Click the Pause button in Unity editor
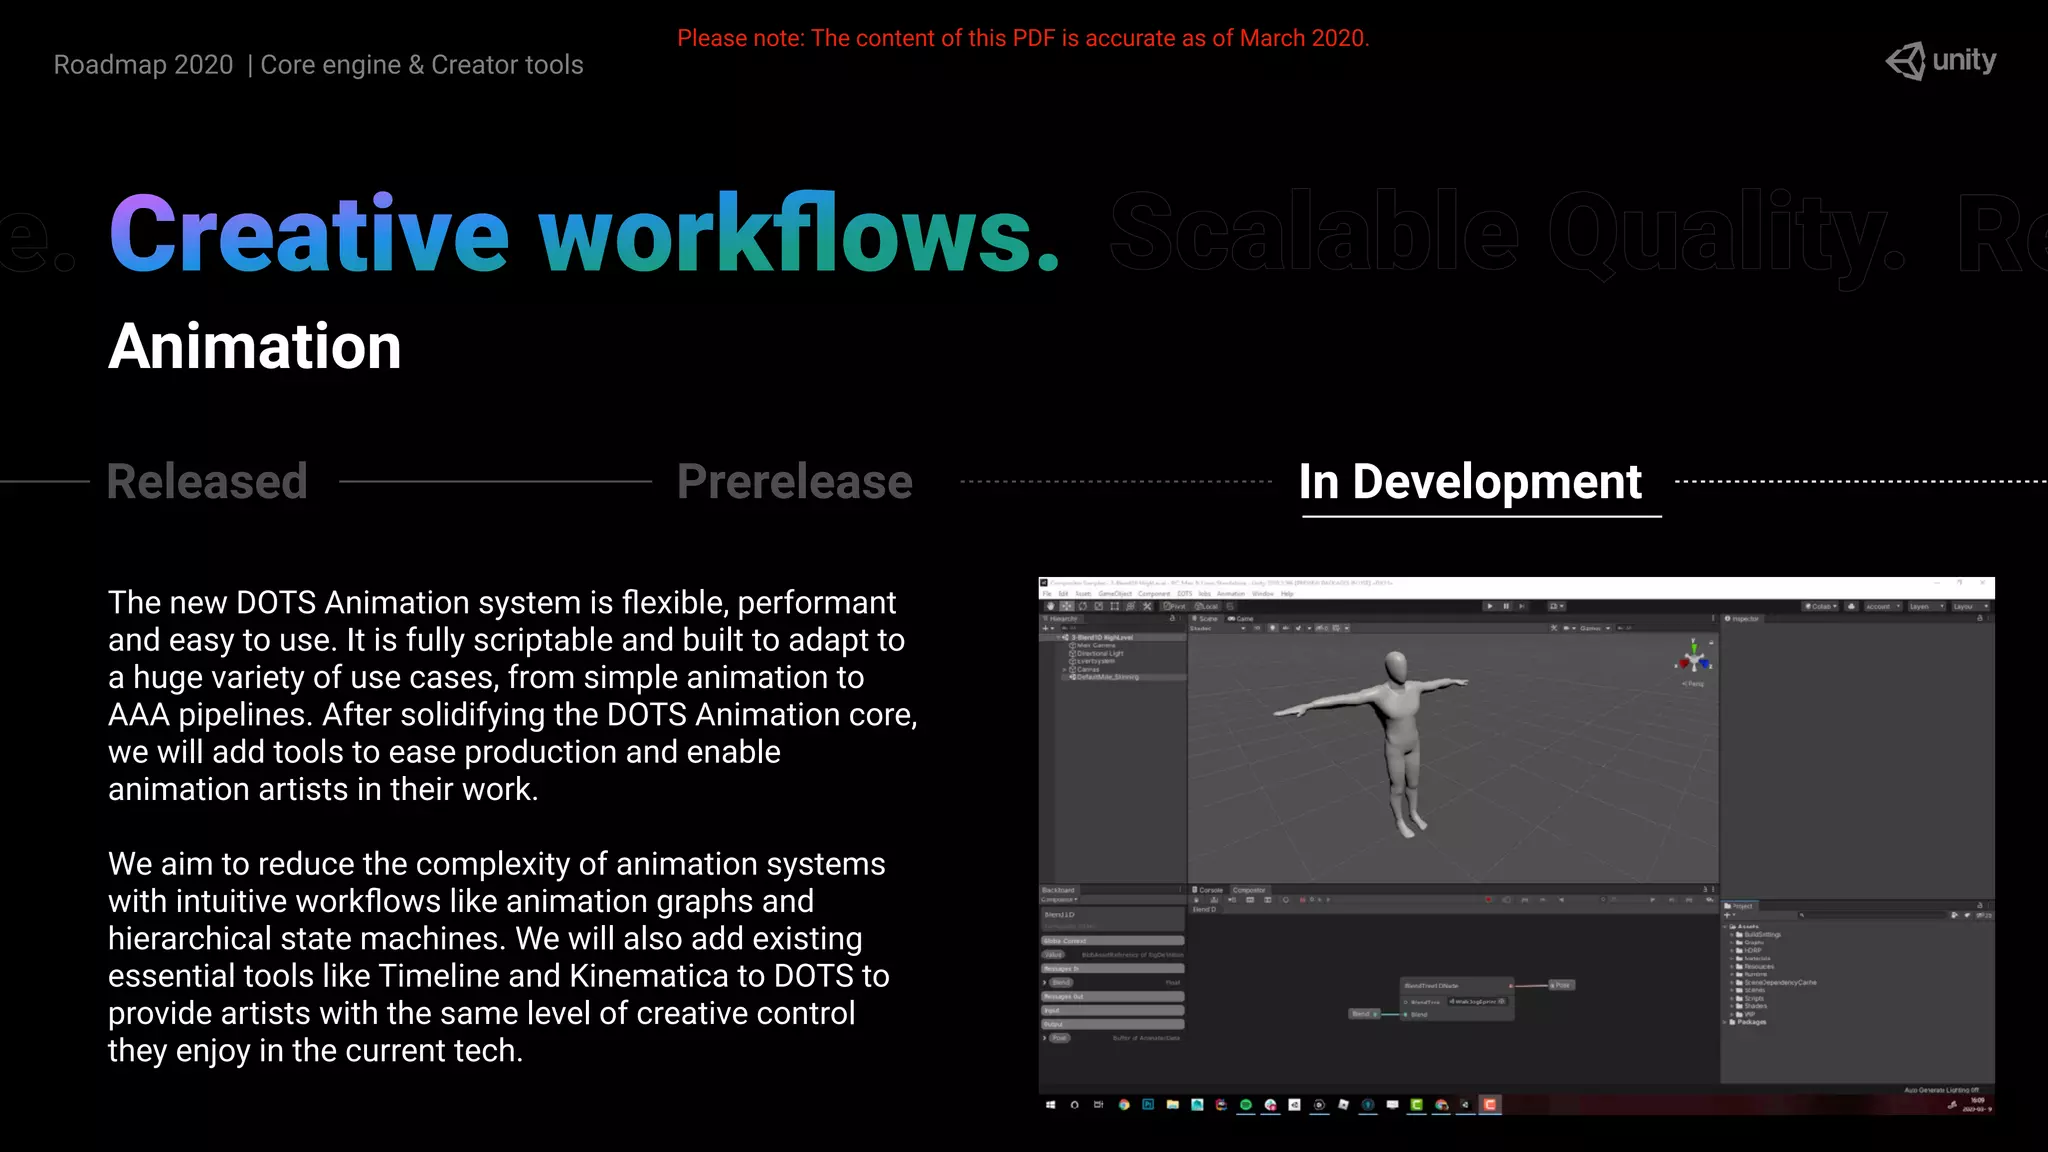2048x1152 pixels. [1506, 606]
